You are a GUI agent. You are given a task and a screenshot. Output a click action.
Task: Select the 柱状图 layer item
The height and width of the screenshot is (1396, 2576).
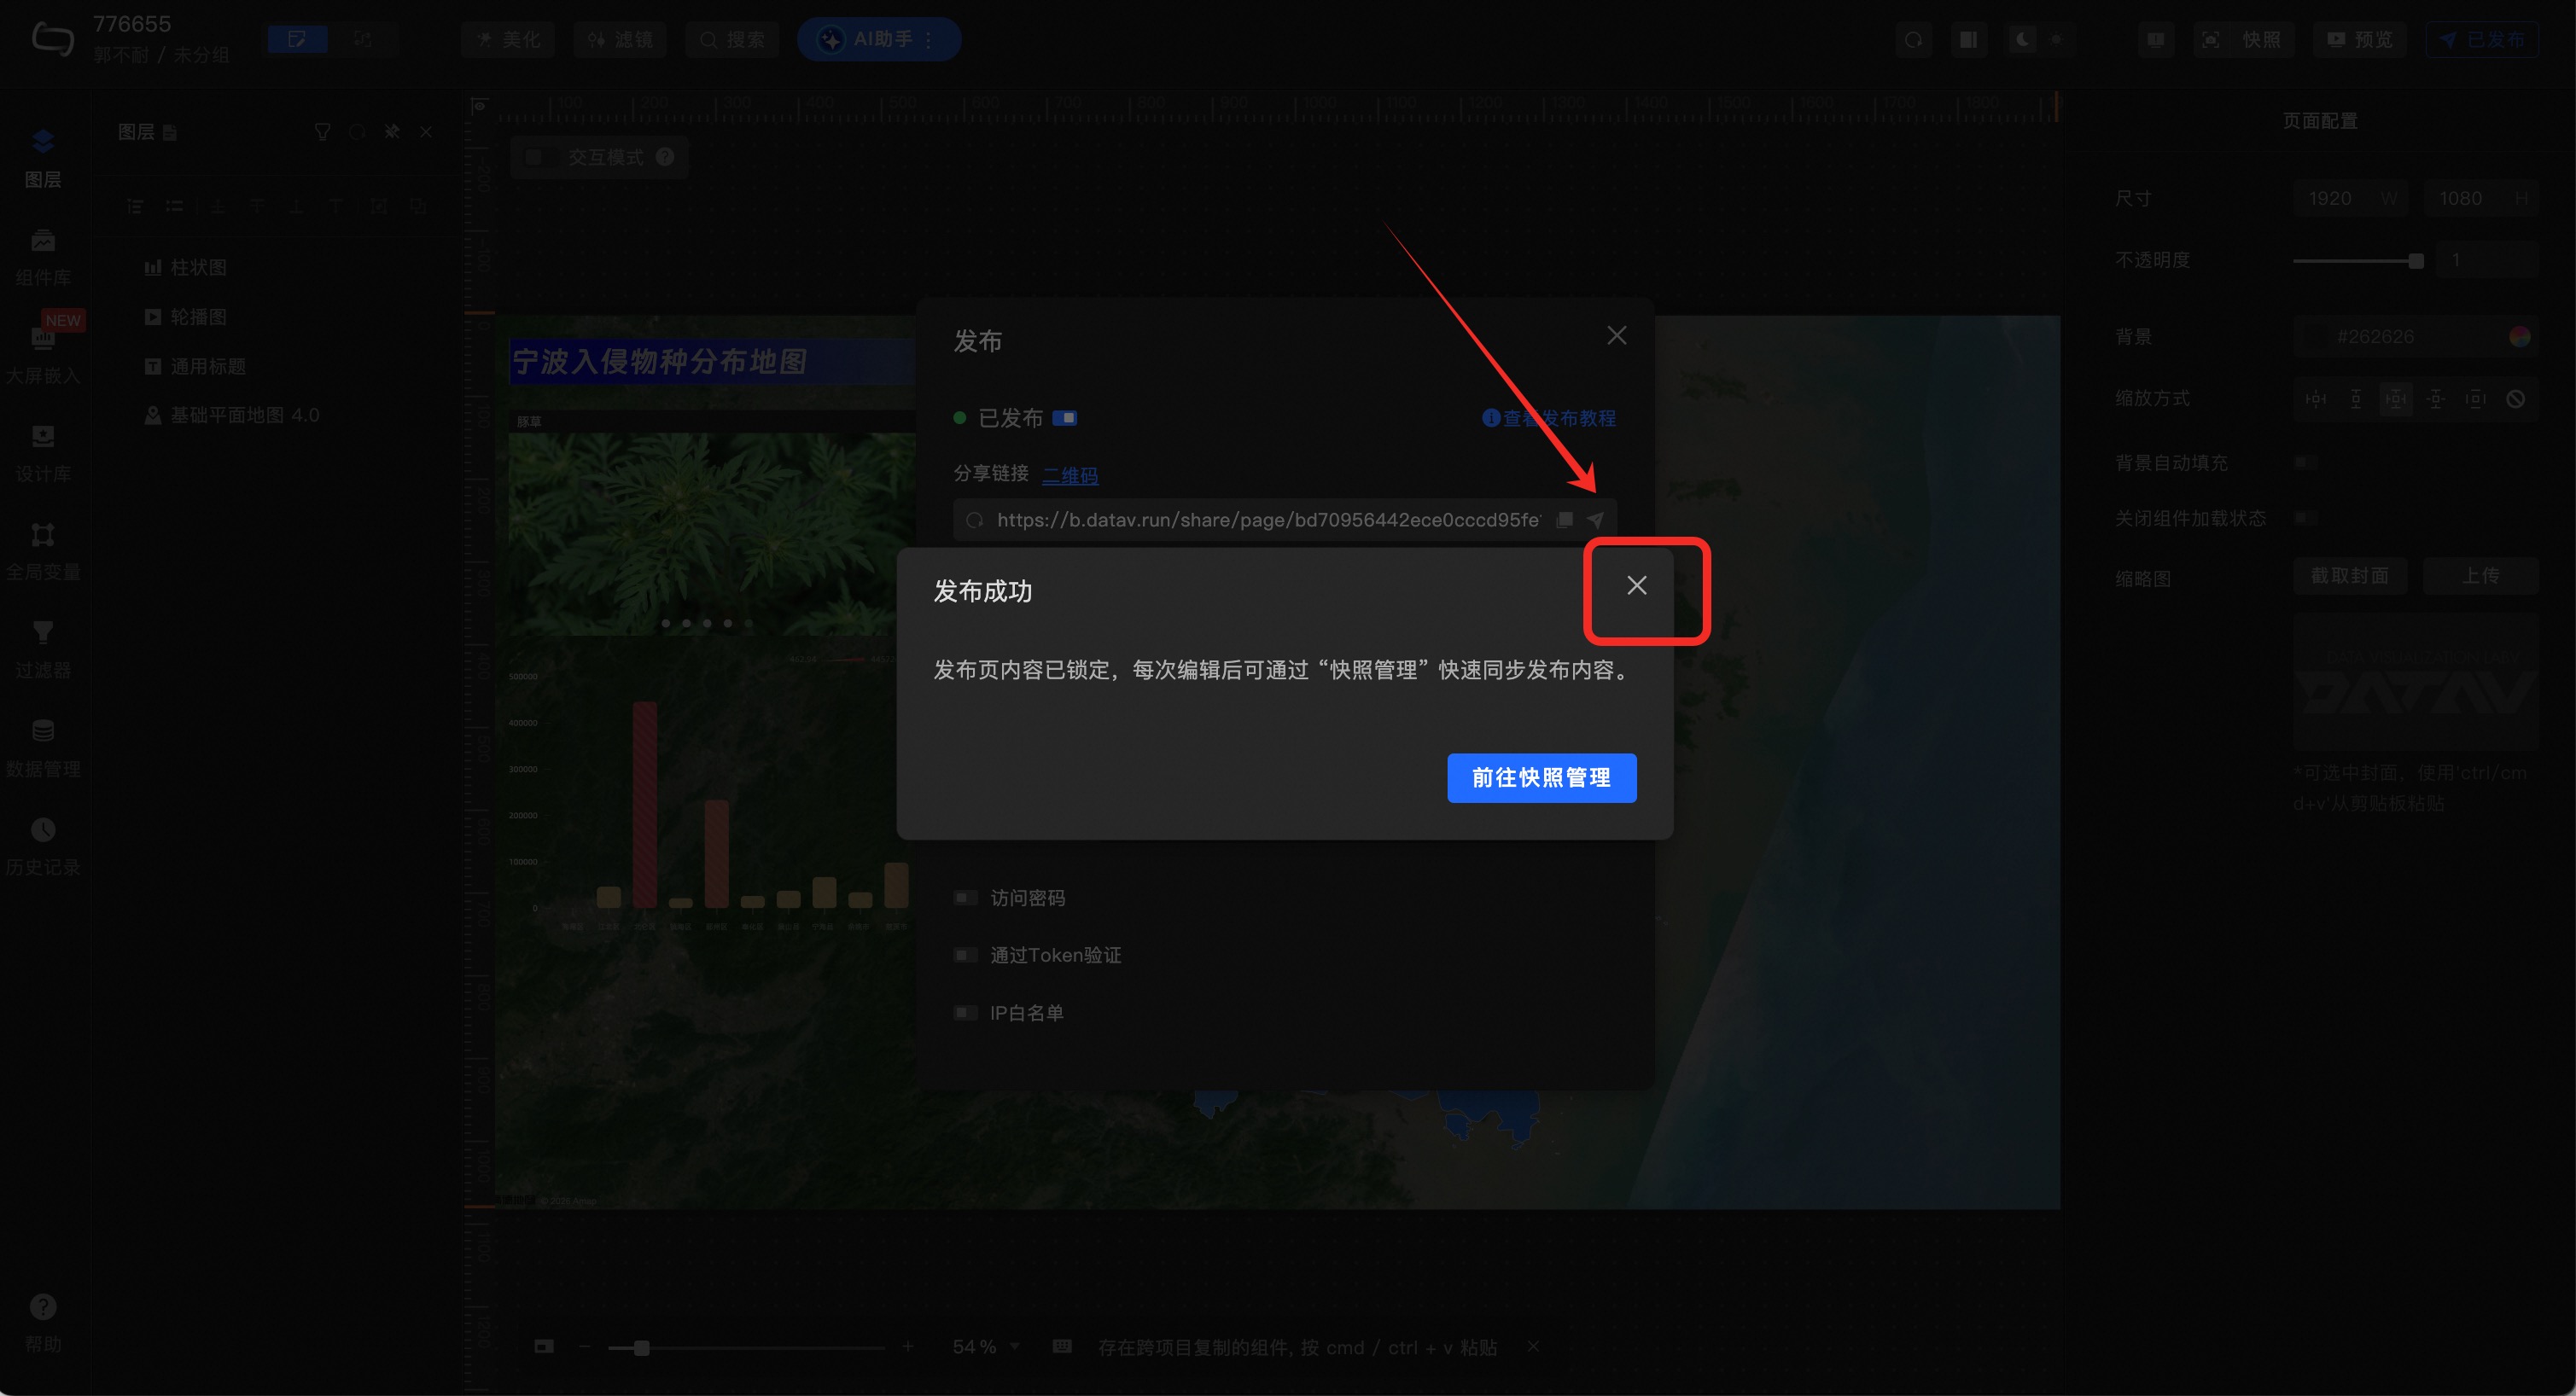point(198,267)
